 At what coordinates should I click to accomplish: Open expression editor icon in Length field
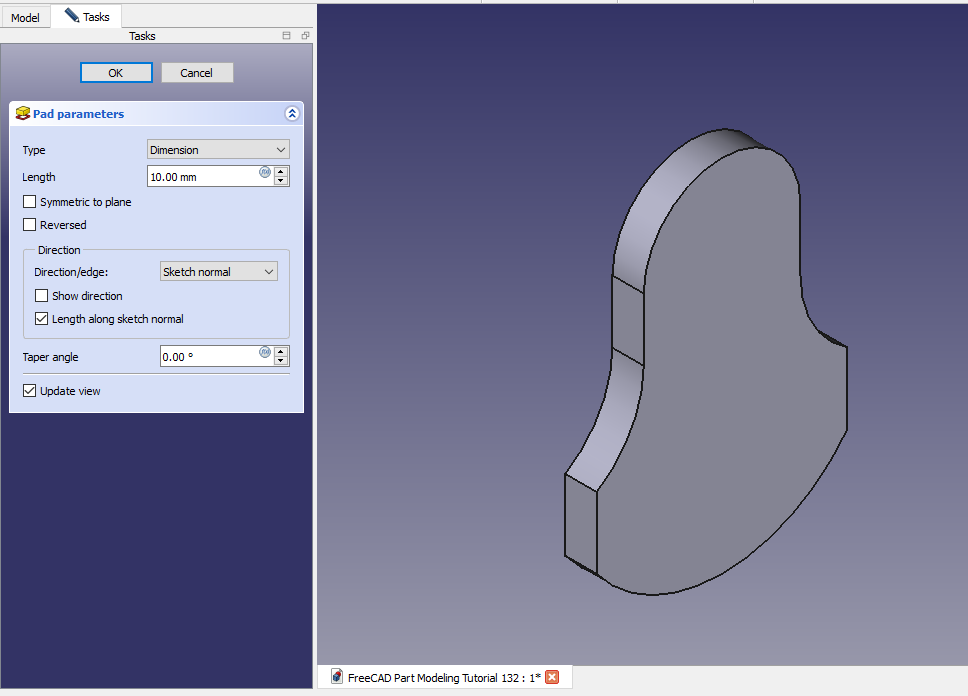(265, 173)
